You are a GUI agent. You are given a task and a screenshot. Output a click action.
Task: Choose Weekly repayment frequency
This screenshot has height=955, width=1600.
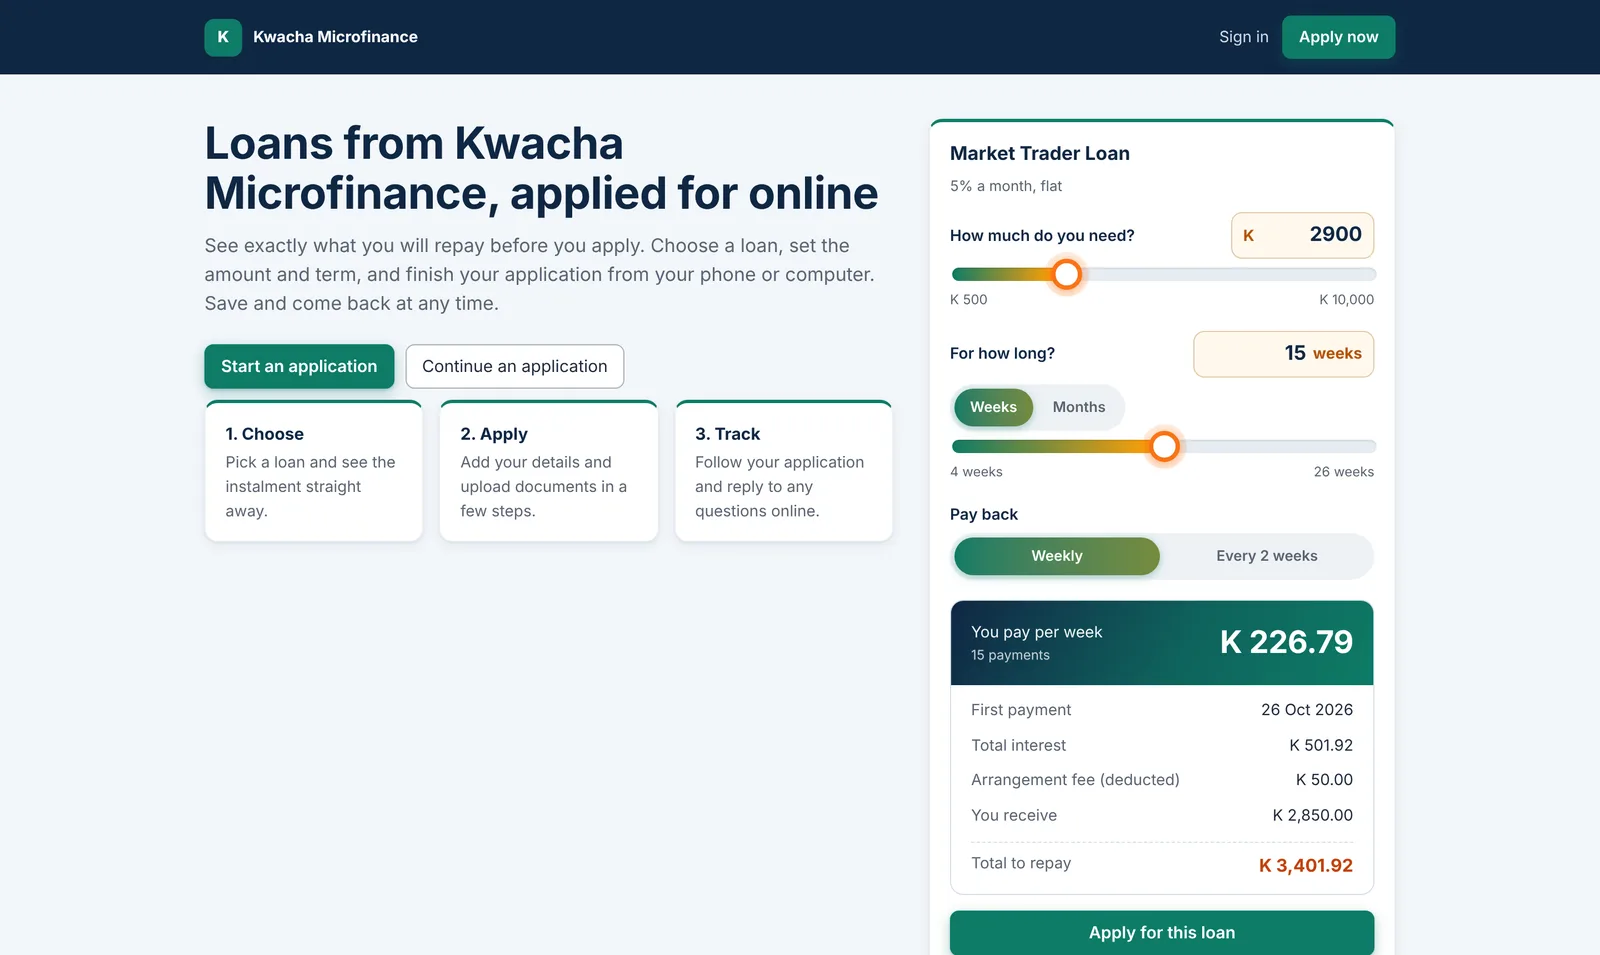click(x=1057, y=556)
